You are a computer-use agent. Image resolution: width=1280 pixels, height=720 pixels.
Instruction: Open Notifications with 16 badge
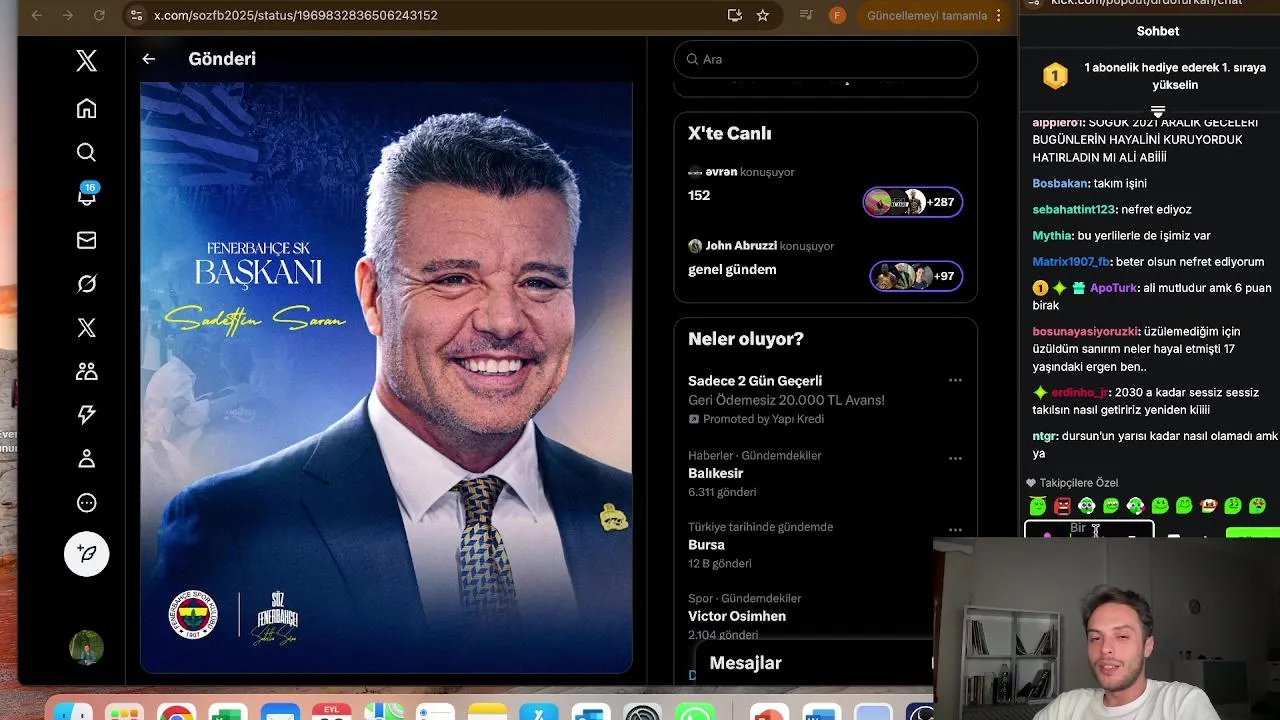click(87, 195)
